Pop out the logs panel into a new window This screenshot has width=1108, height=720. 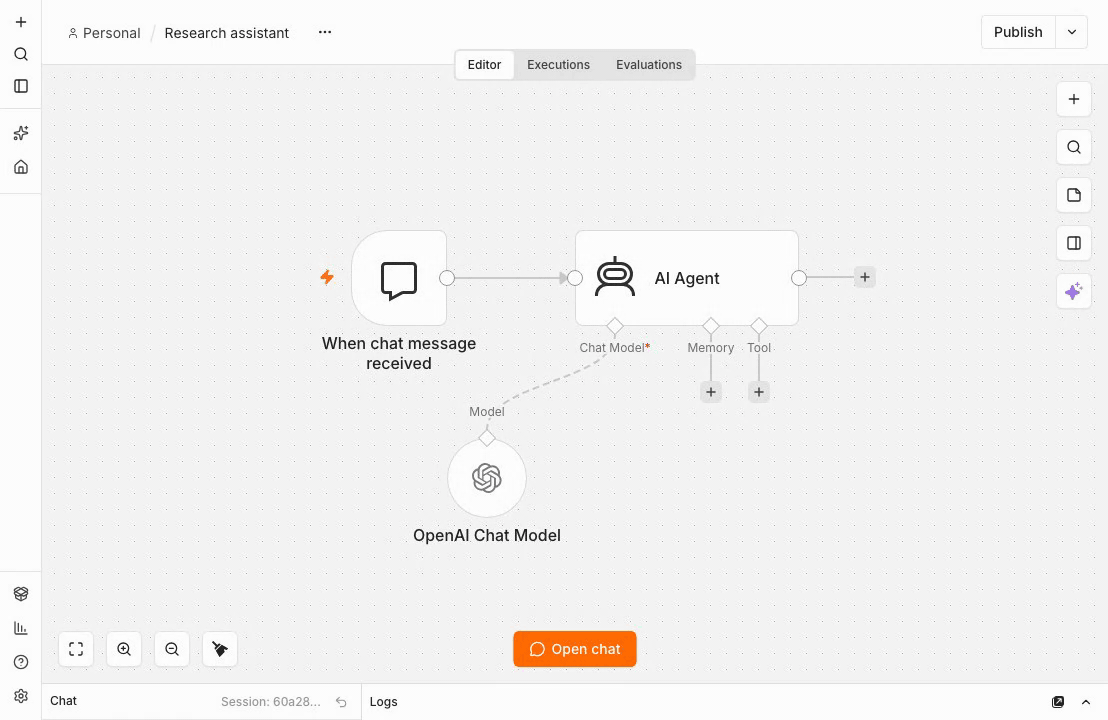coord(1058,702)
